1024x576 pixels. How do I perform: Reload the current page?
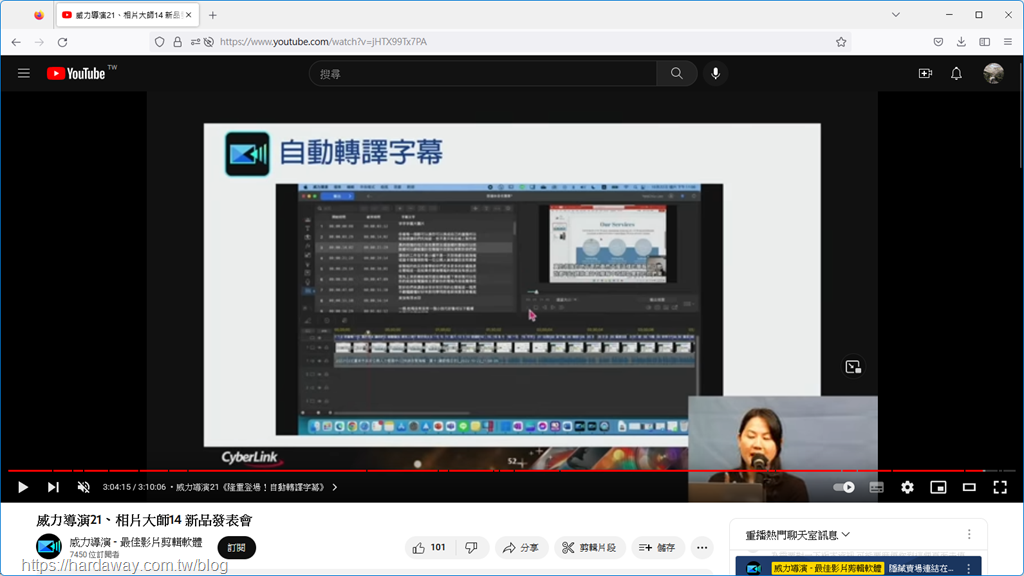pyautogui.click(x=63, y=42)
